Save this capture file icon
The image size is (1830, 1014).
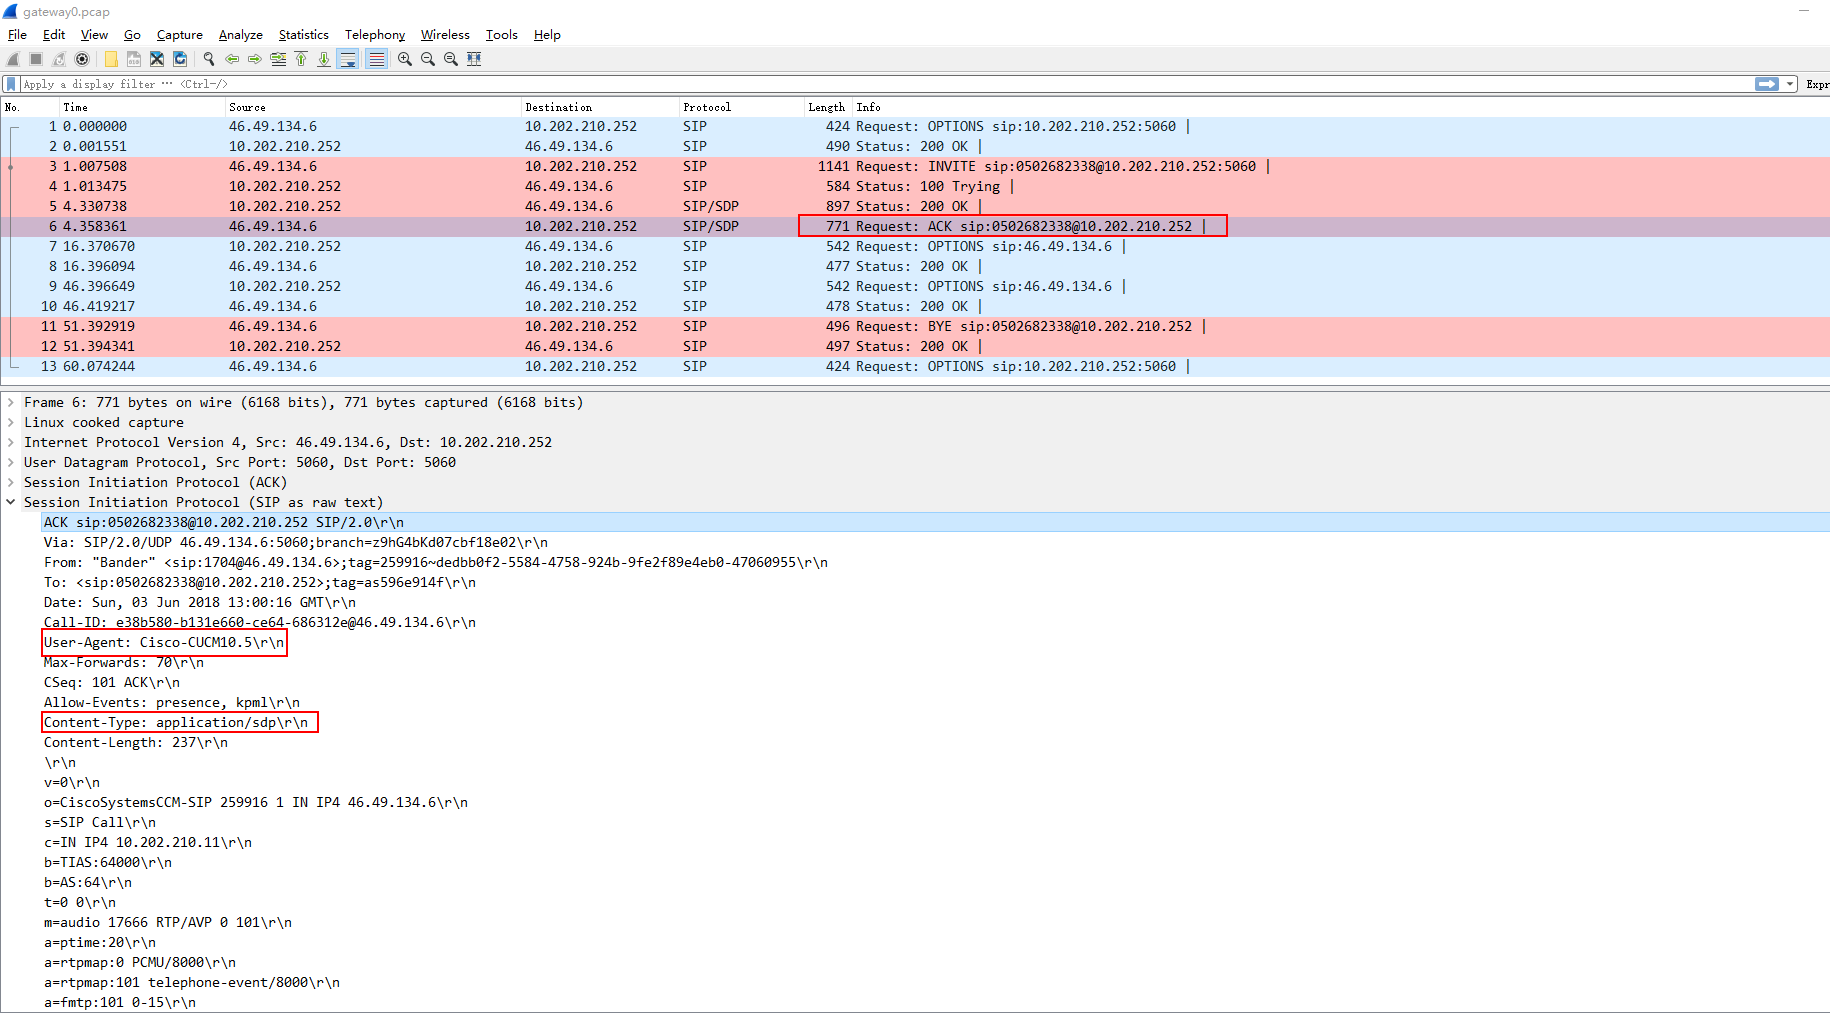[134, 59]
